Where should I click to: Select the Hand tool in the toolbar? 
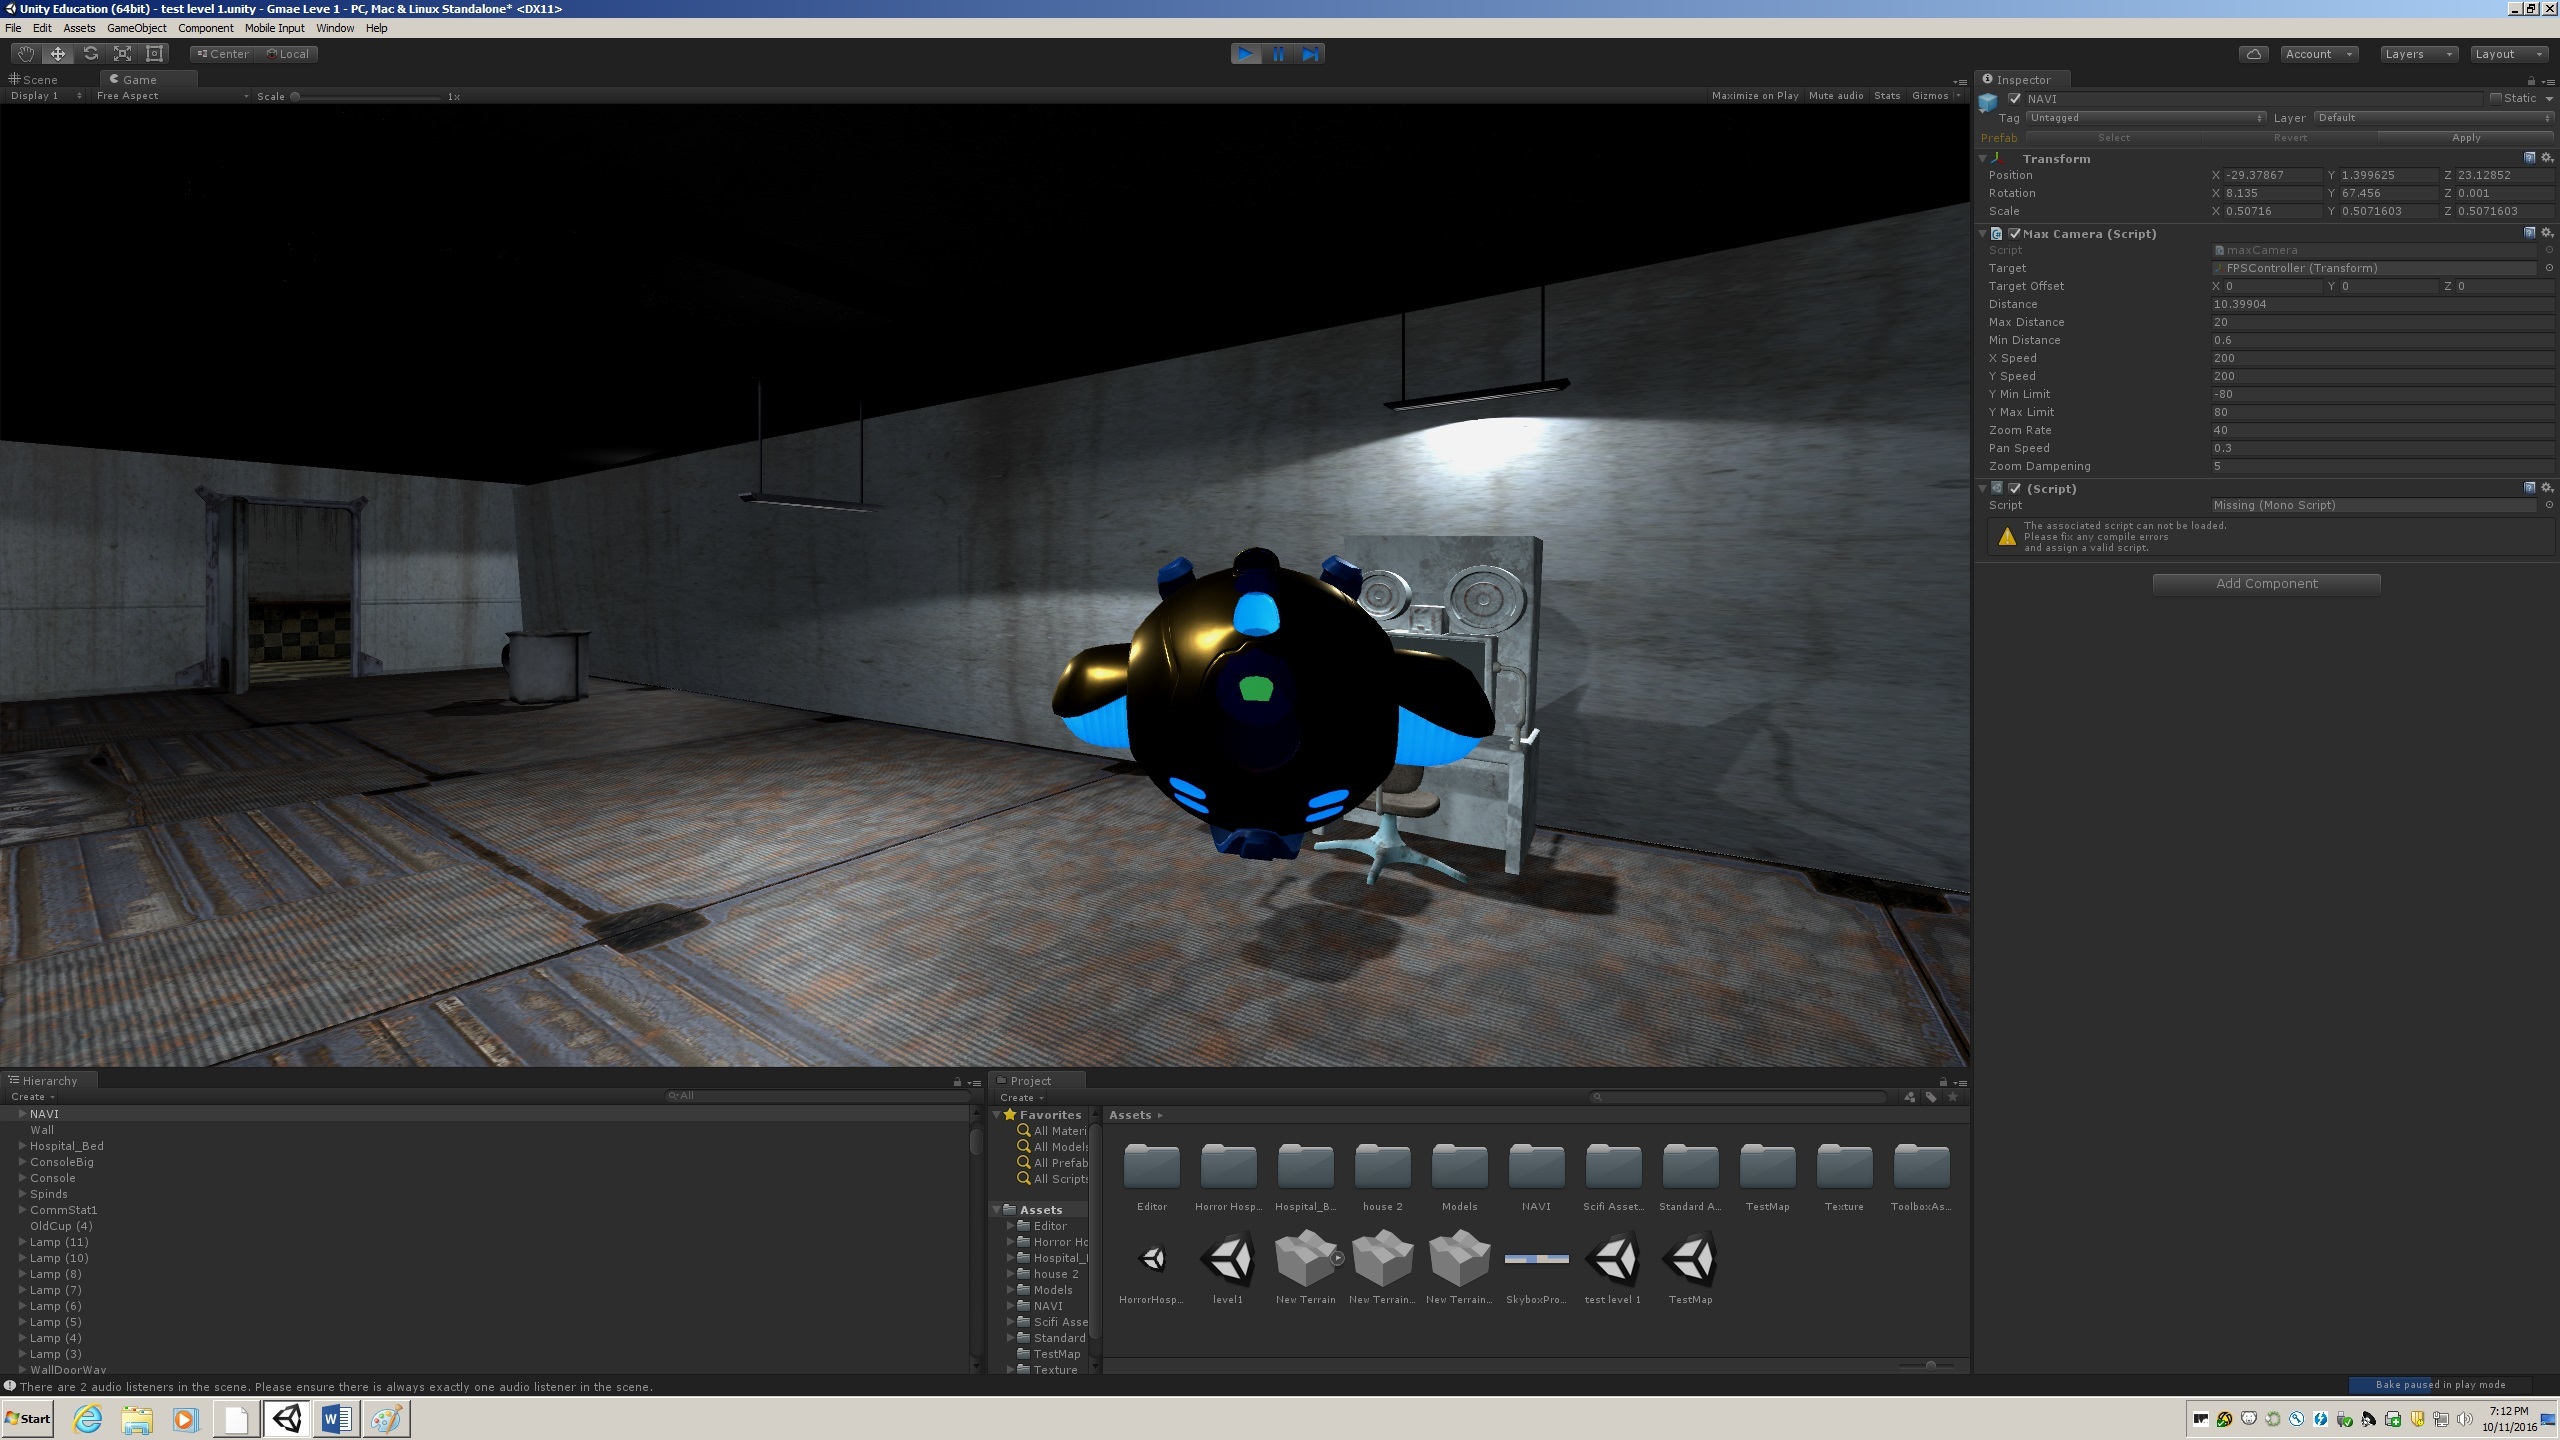tap(26, 54)
